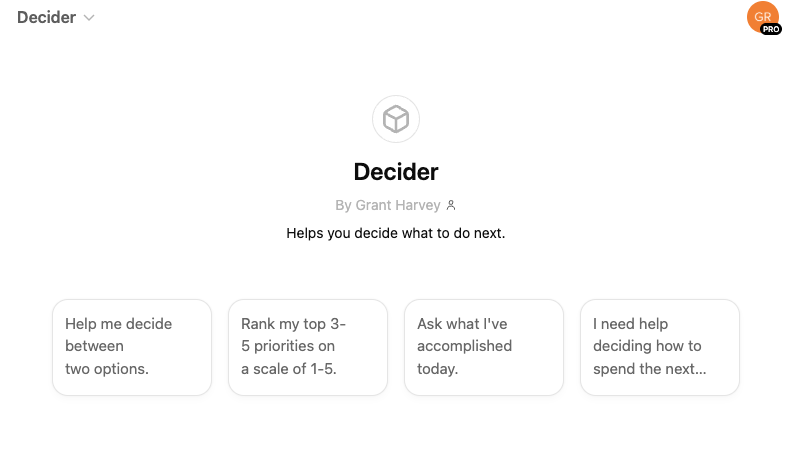Click the Decider cube logo icon
Screen dimensions: 789x475
coord(396,120)
